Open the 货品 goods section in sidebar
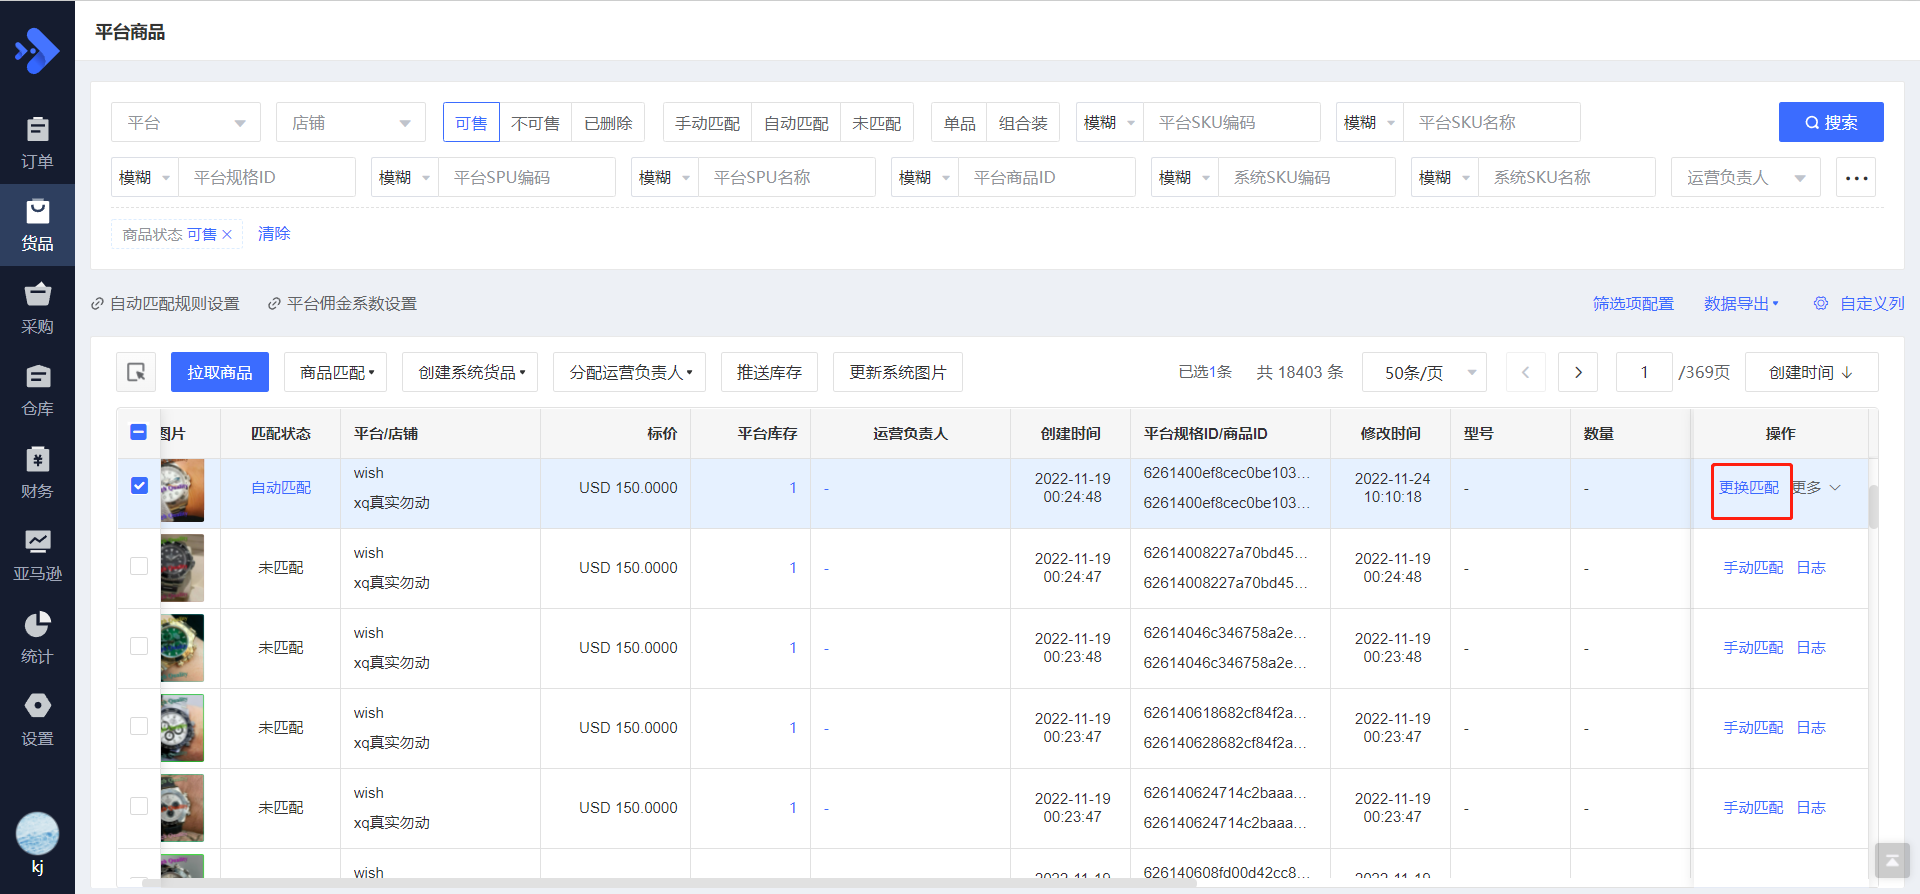1920x894 pixels. (x=37, y=225)
